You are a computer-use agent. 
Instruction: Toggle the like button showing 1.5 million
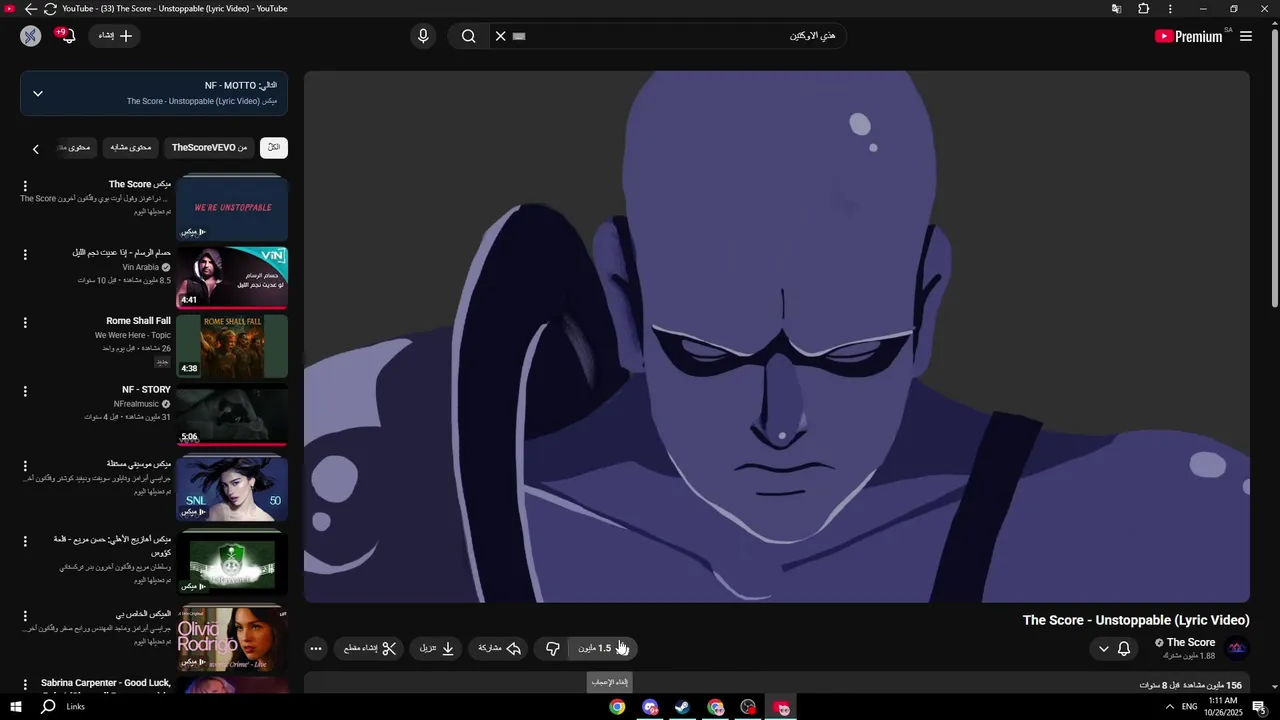(602, 649)
